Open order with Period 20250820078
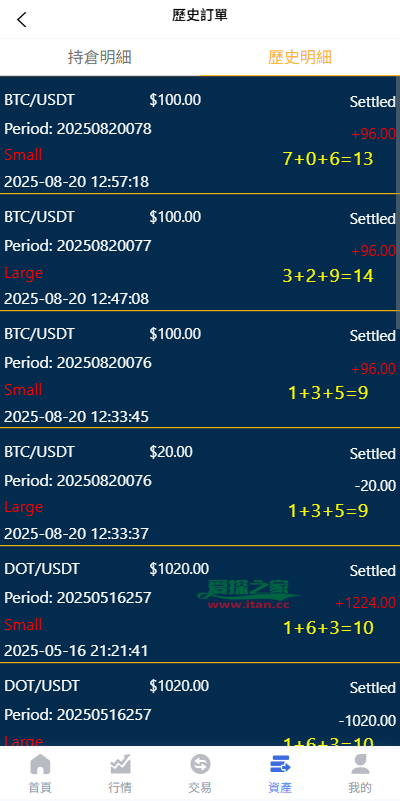 click(200, 135)
